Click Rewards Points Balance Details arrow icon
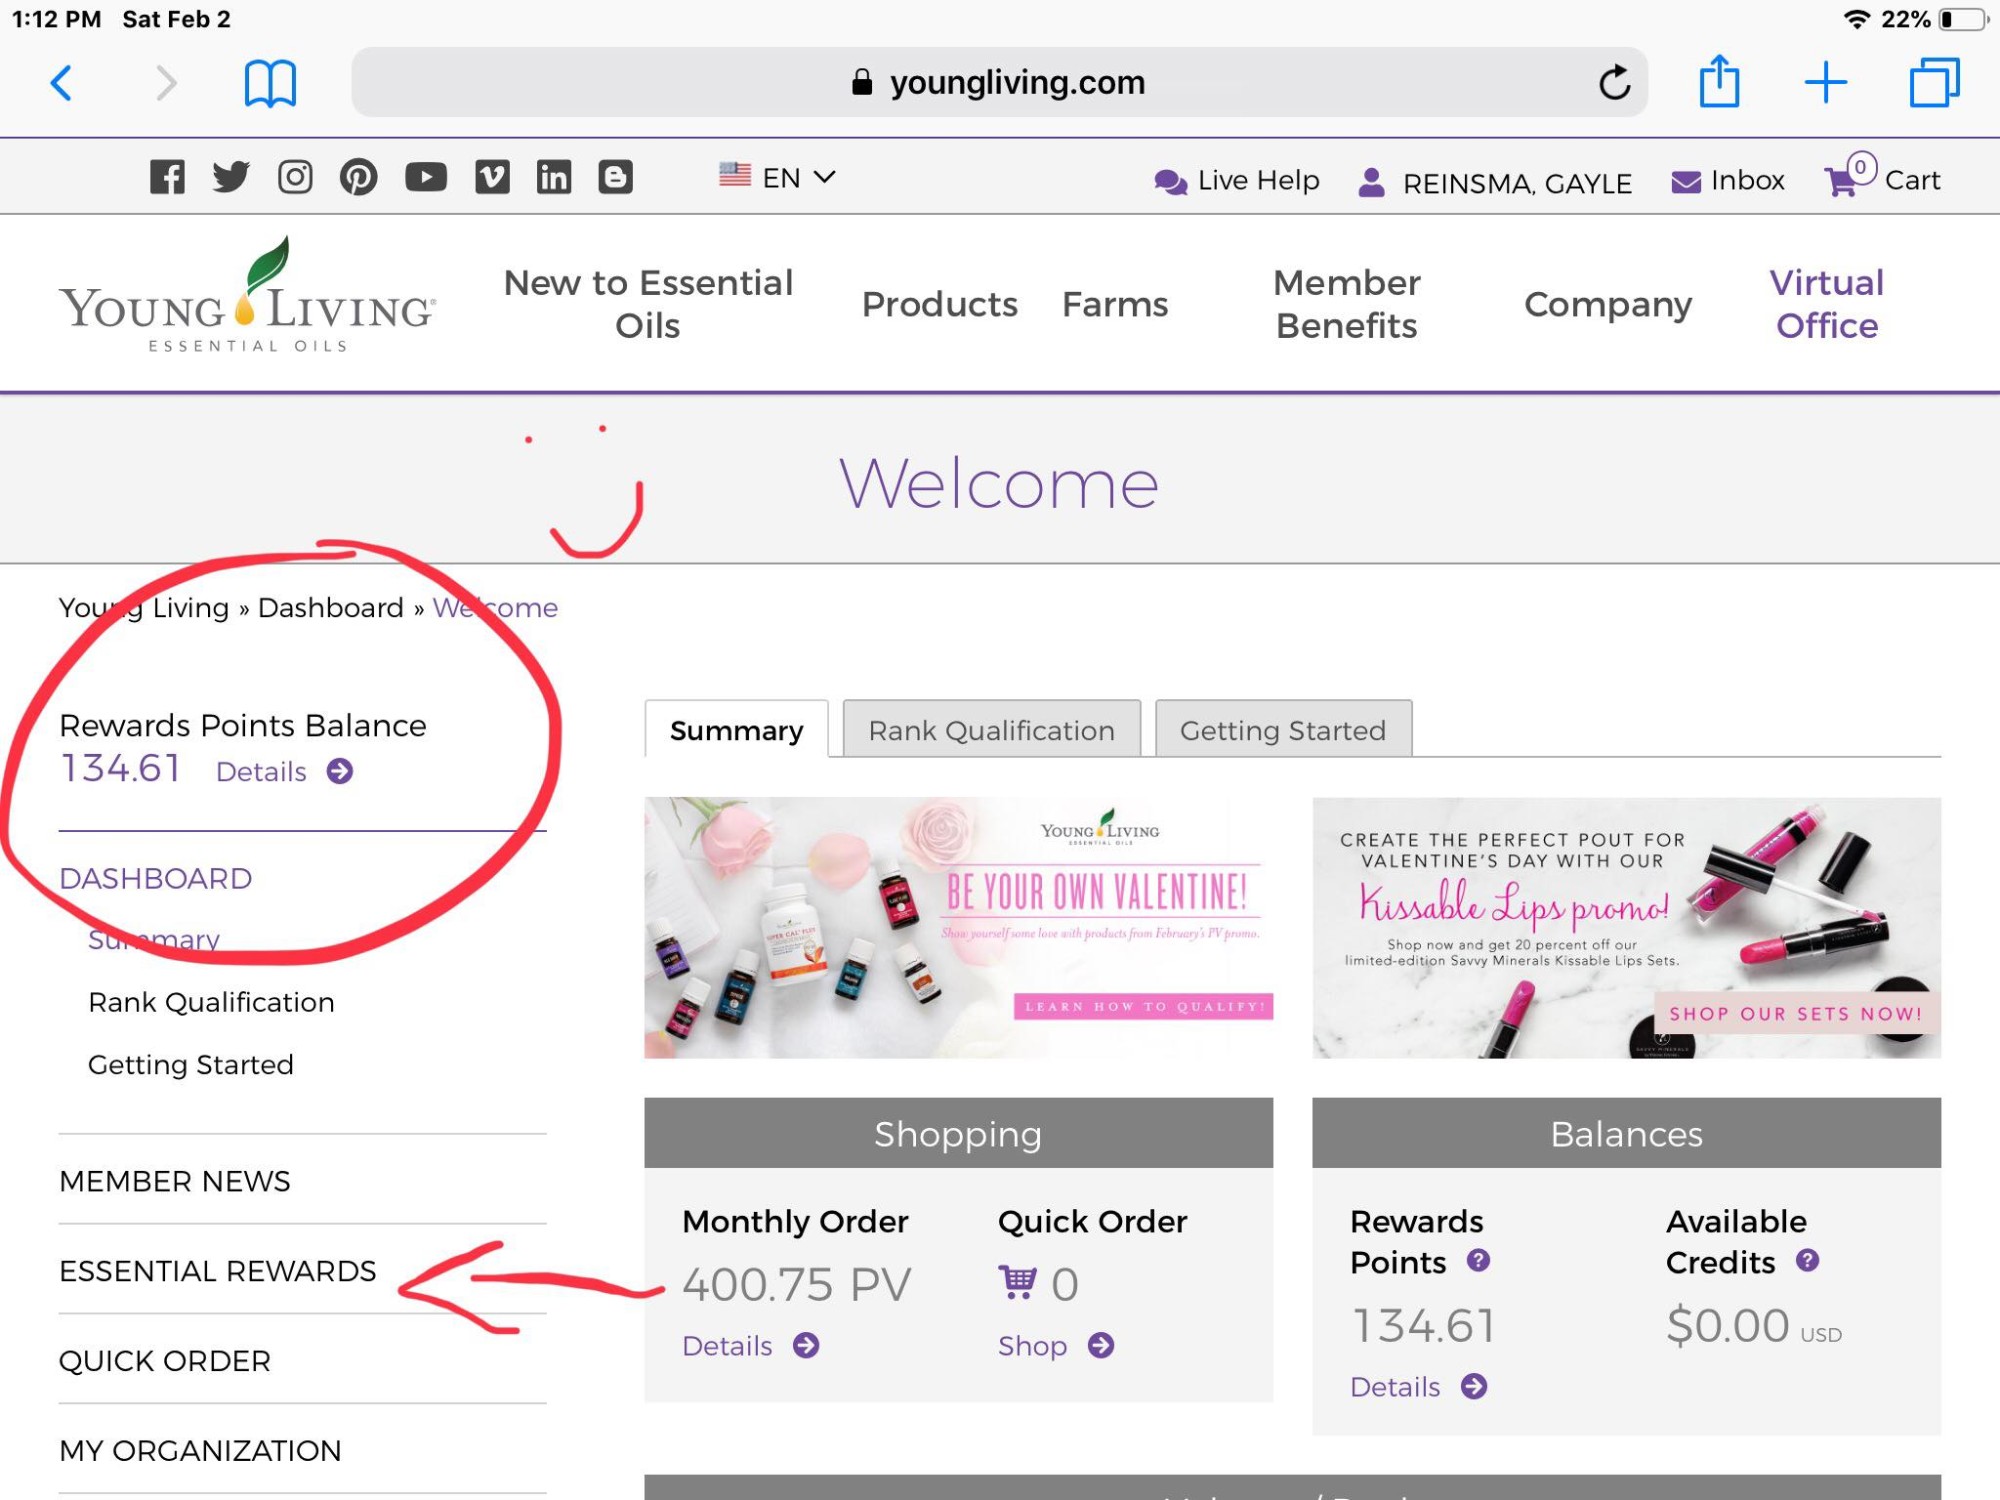This screenshot has width=2000, height=1500. click(340, 771)
